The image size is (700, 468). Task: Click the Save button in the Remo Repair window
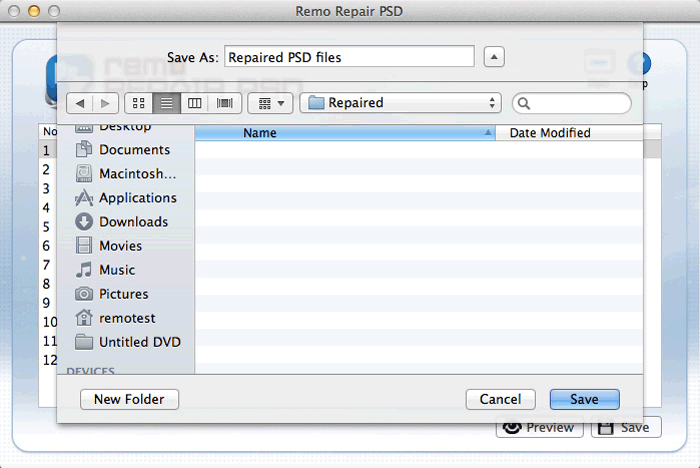click(626, 429)
